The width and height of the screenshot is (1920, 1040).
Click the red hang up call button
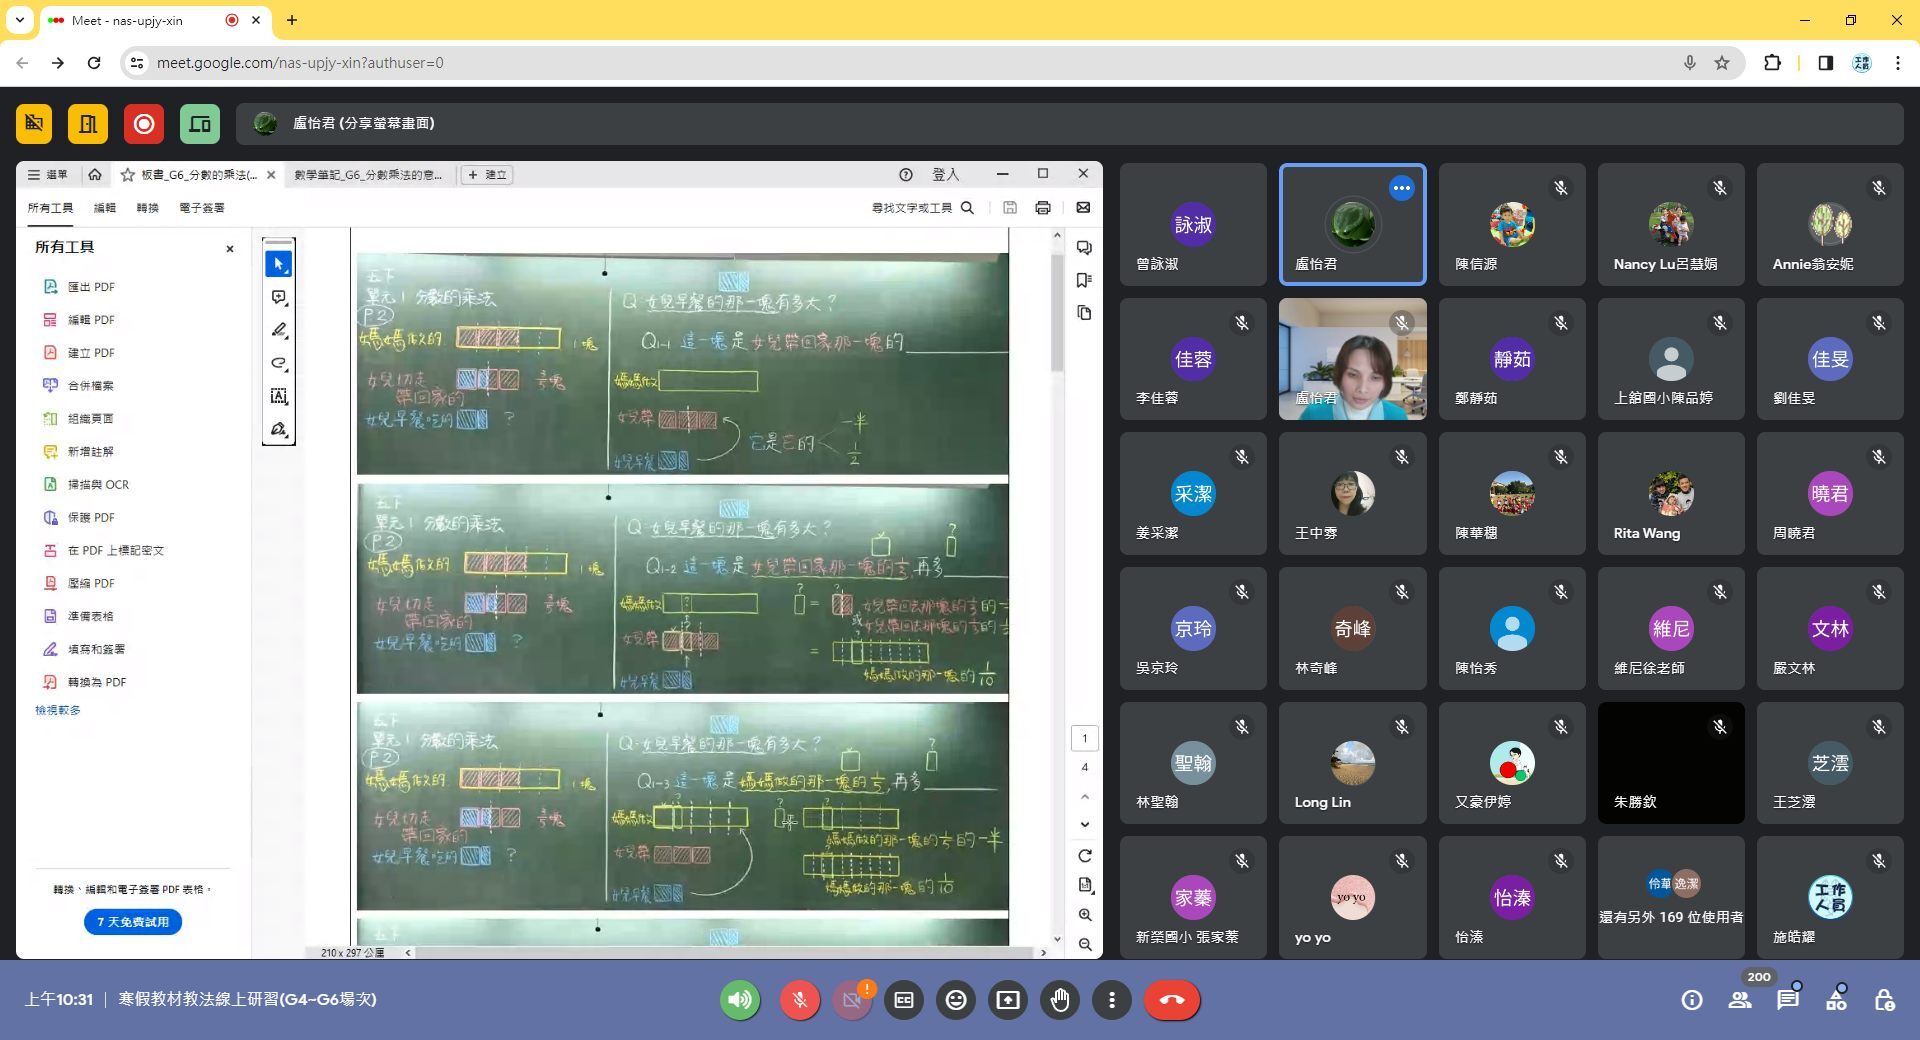(1172, 1000)
